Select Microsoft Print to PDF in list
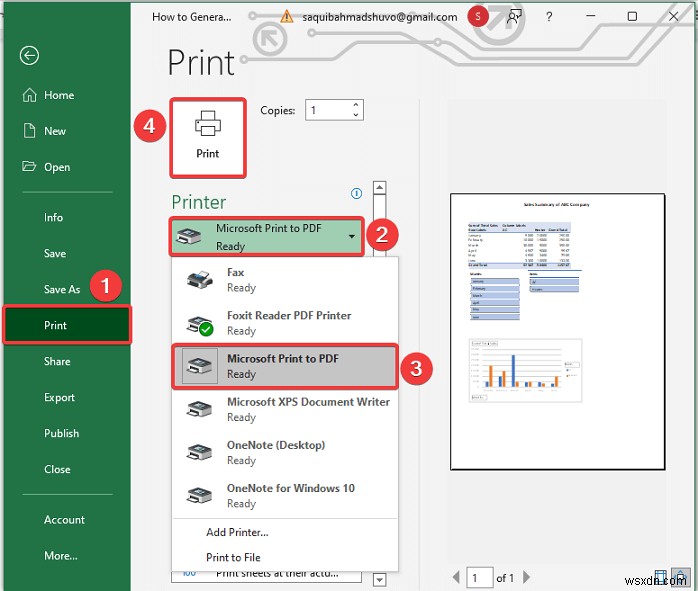This screenshot has width=698, height=591. pyautogui.click(x=285, y=366)
